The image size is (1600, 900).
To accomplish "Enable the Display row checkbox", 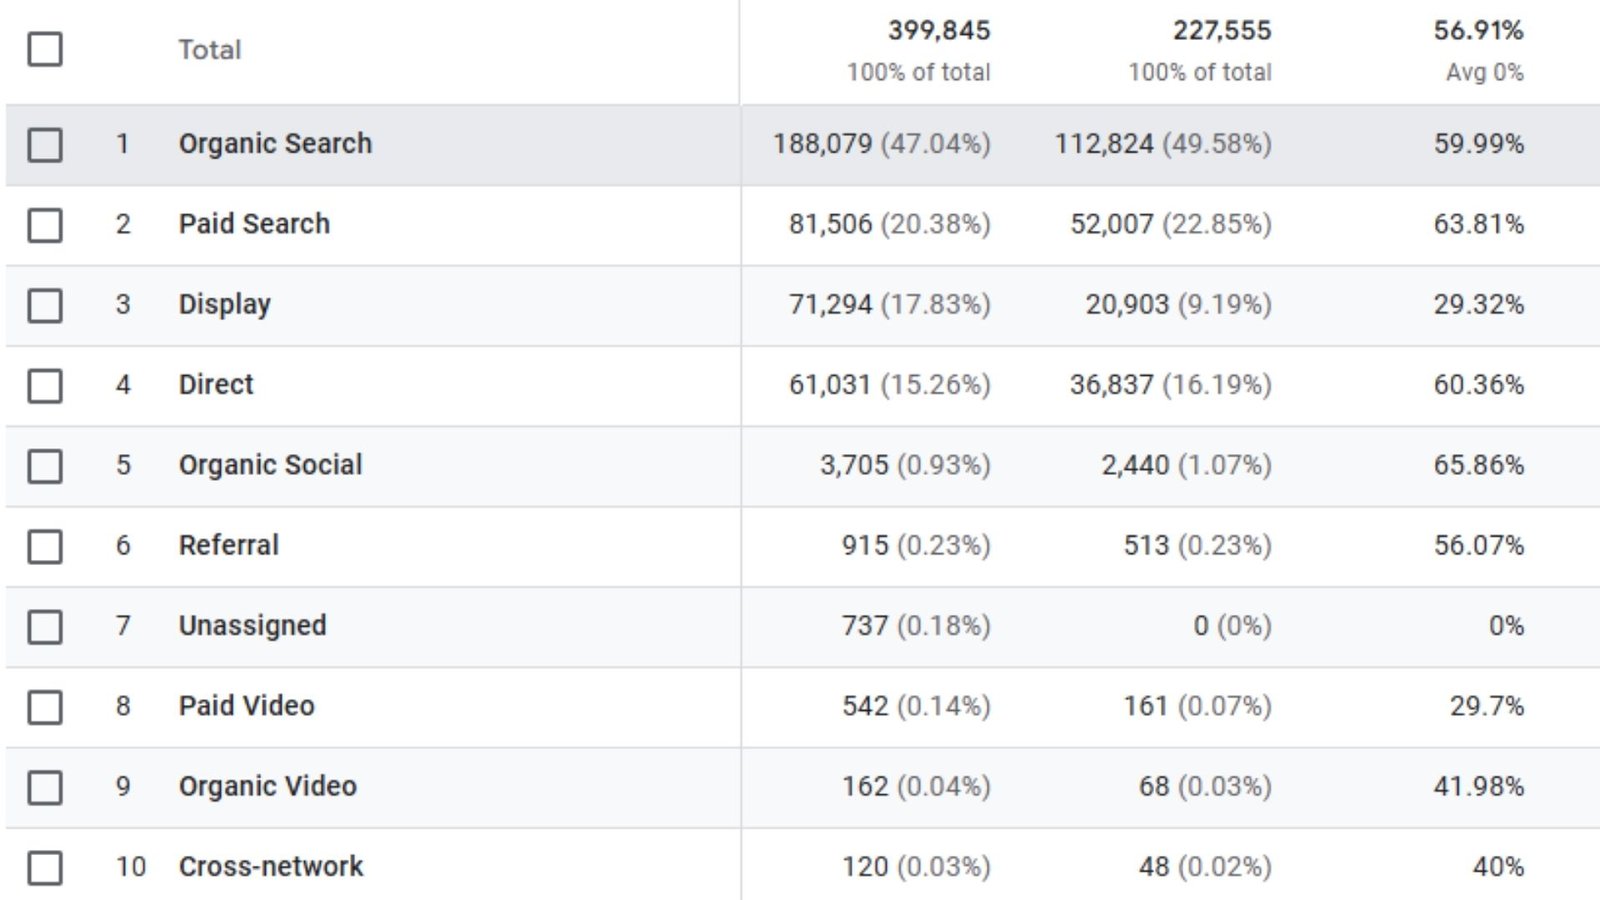I will point(45,305).
